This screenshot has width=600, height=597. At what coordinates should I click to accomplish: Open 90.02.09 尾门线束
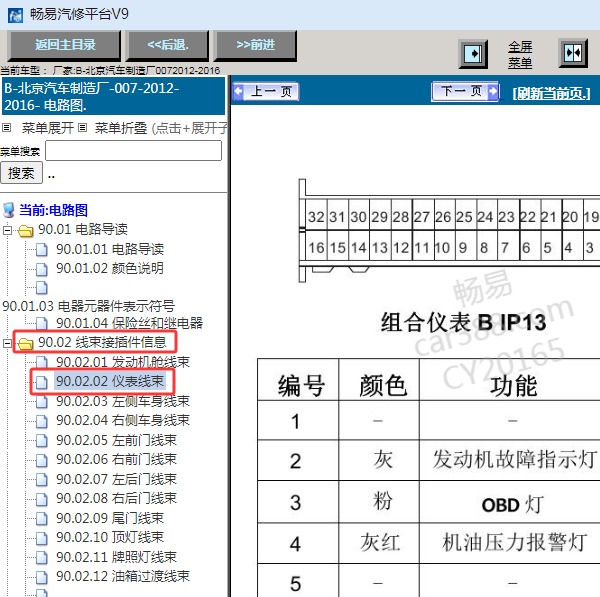point(110,518)
